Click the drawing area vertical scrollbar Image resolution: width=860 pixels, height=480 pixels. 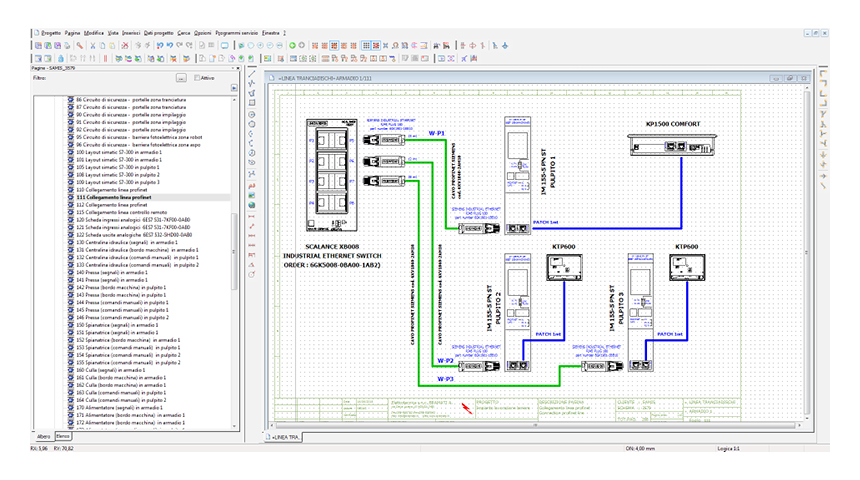[806, 252]
